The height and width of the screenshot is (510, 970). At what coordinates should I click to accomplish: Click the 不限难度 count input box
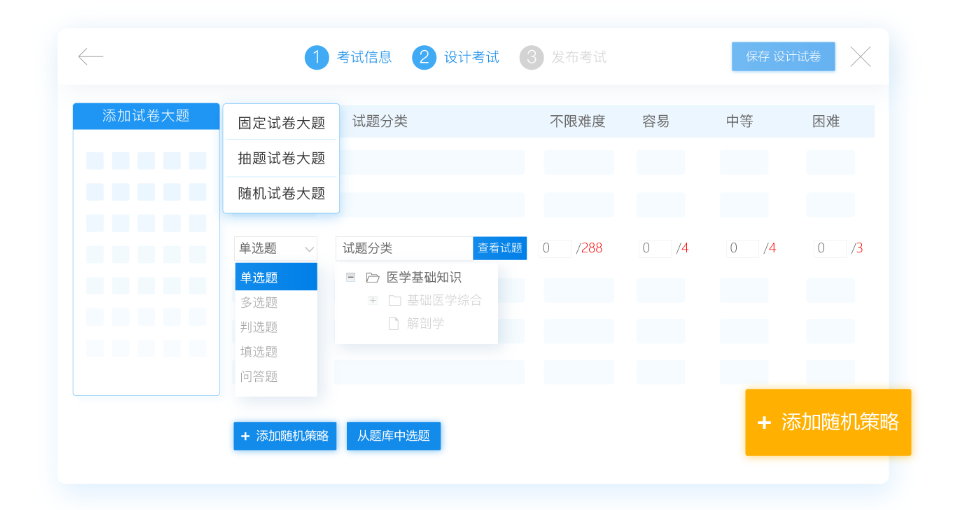point(555,248)
